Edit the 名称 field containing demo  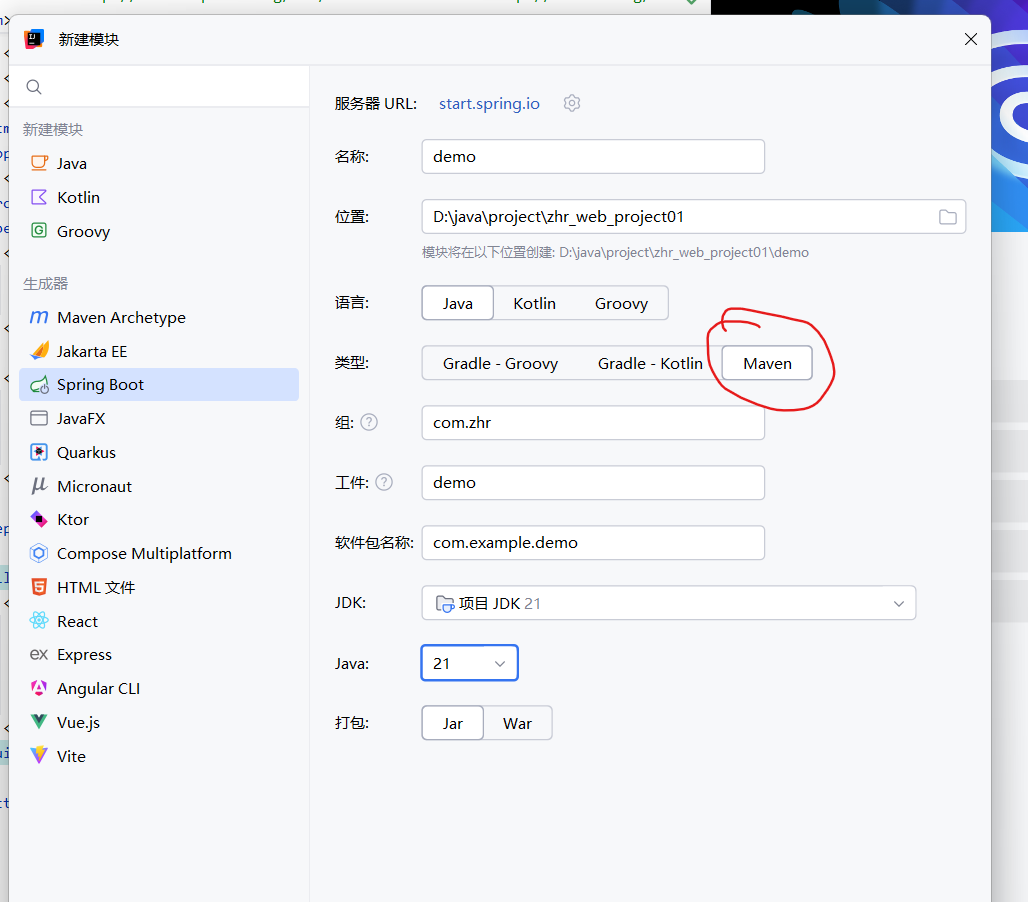click(593, 157)
